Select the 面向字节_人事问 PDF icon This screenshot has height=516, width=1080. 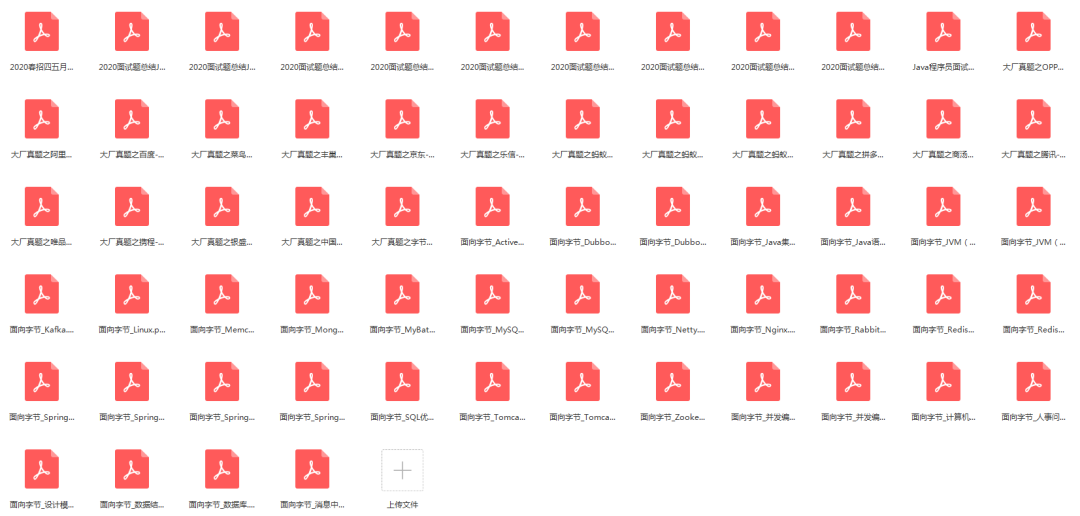point(1034,382)
